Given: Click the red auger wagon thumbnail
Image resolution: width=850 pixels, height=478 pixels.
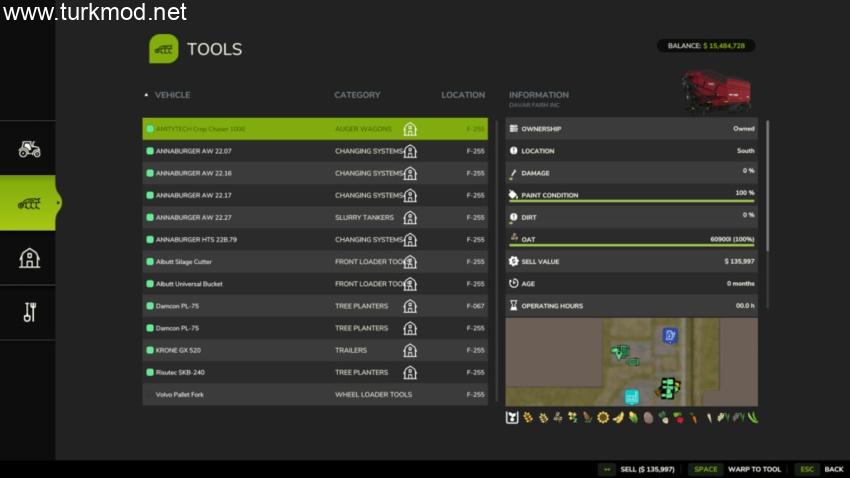Looking at the screenshot, I should pyautogui.click(x=717, y=92).
